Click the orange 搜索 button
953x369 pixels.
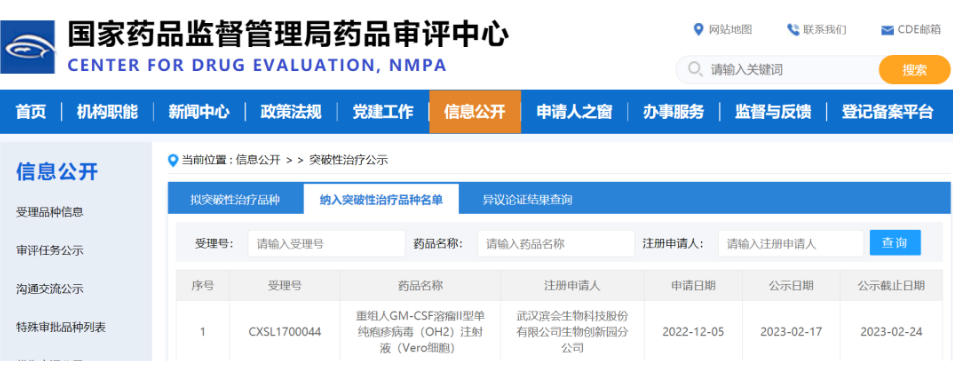pyautogui.click(x=914, y=69)
